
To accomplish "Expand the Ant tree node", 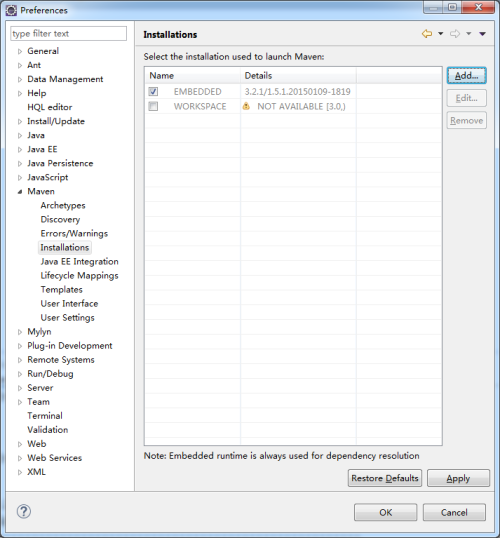I will pyautogui.click(x=20, y=66).
